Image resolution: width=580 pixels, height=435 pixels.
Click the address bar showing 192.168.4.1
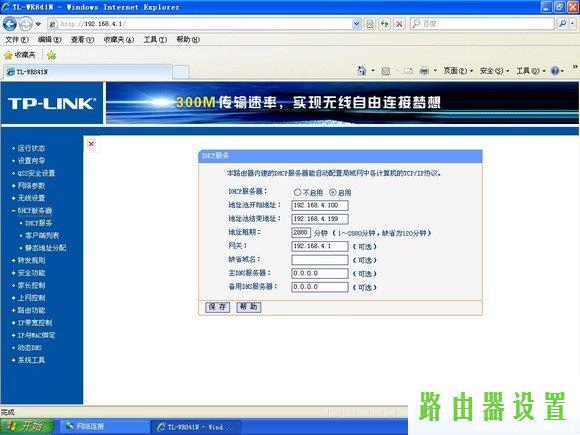200,24
